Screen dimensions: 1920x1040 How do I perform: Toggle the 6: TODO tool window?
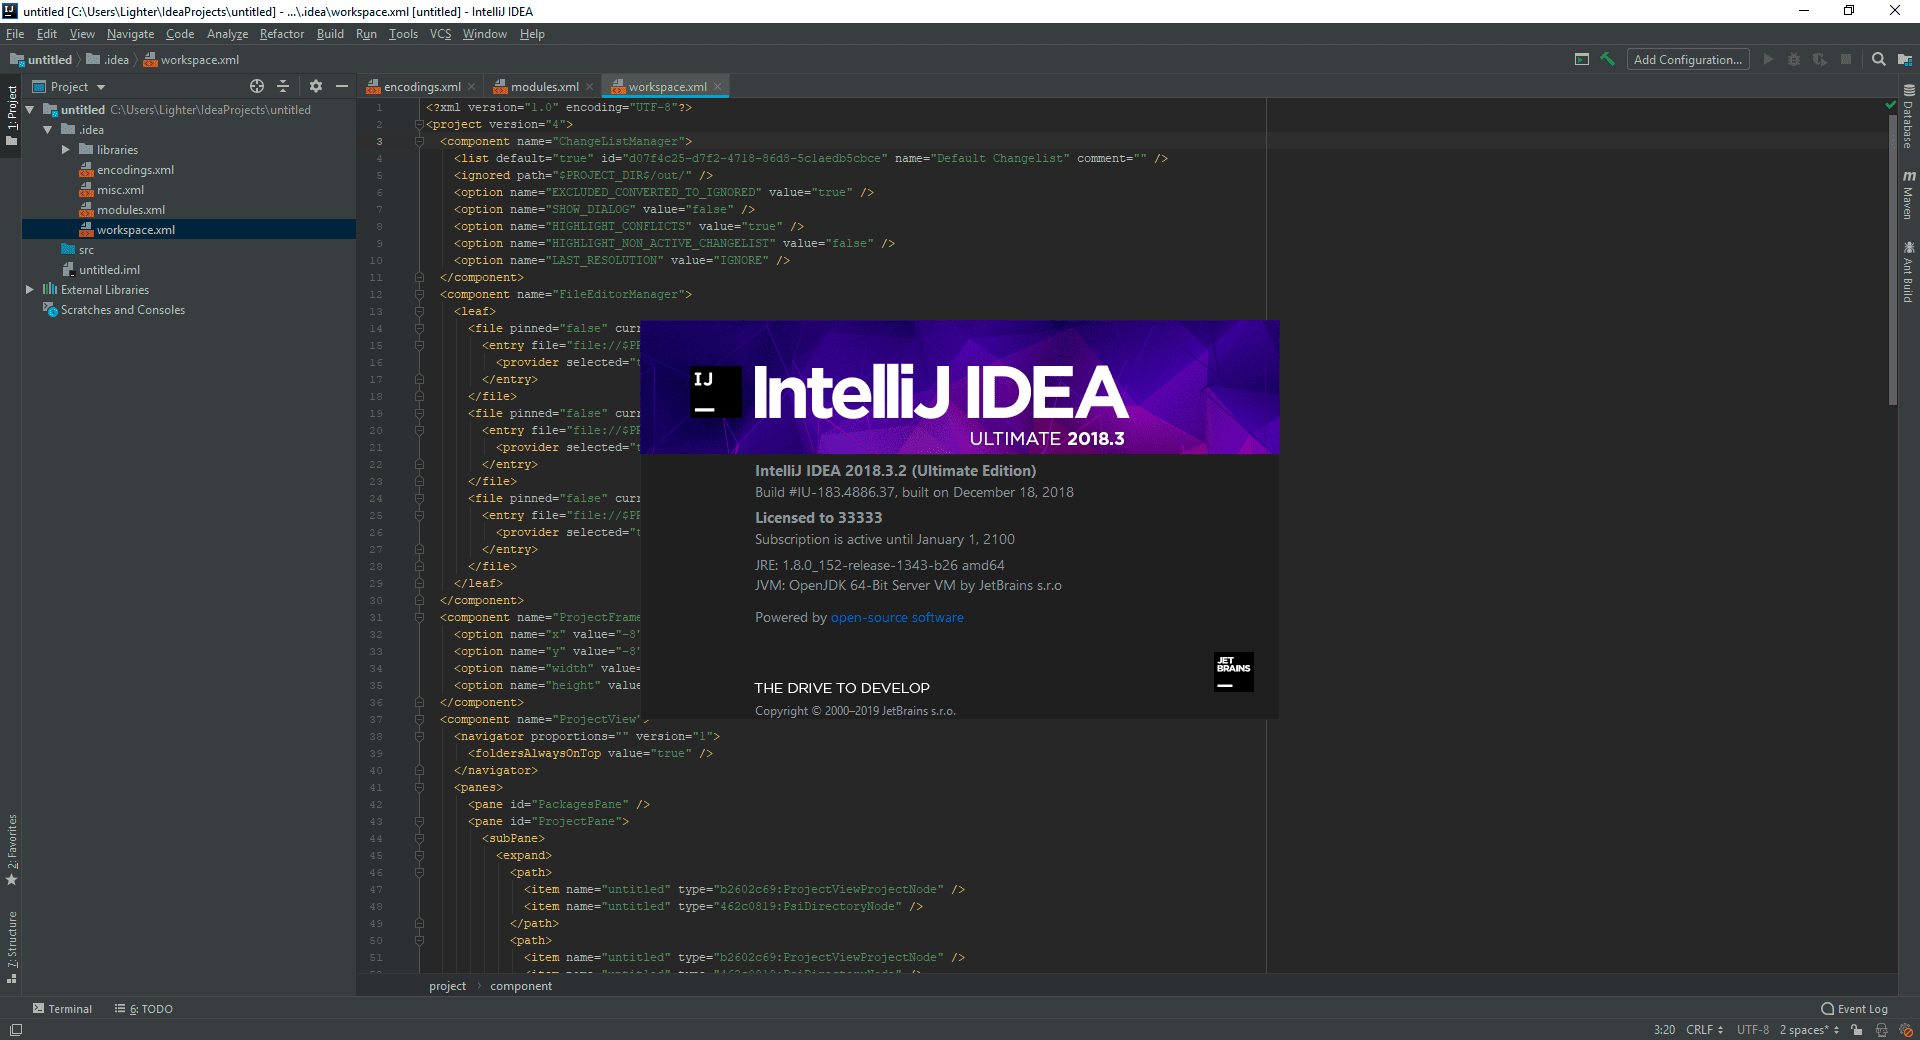(x=144, y=1008)
